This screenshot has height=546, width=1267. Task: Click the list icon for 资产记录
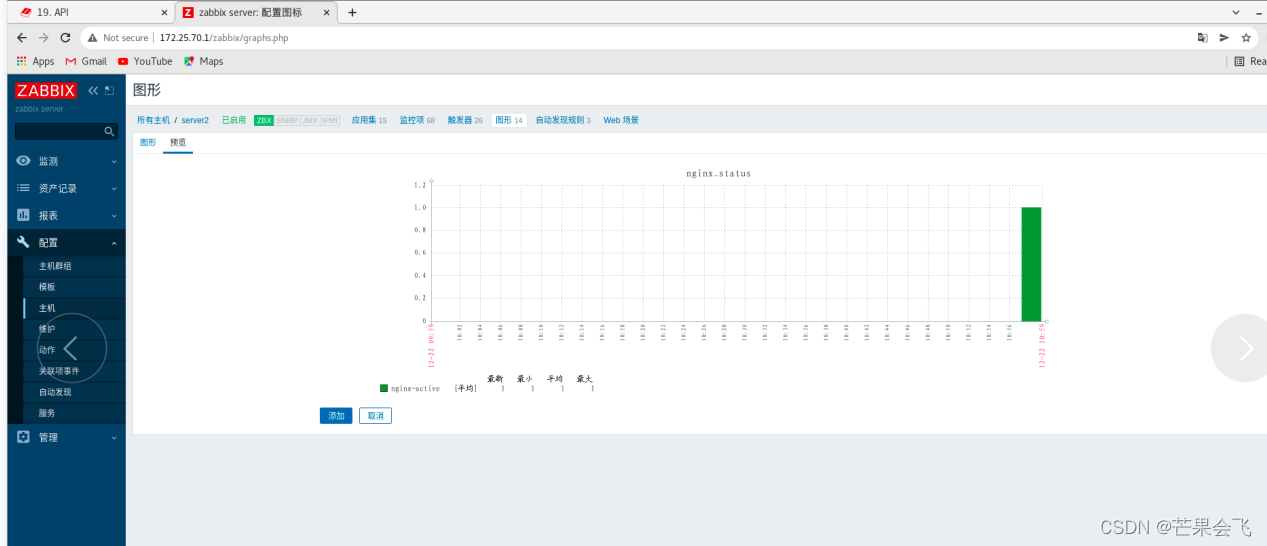pyautogui.click(x=23, y=188)
